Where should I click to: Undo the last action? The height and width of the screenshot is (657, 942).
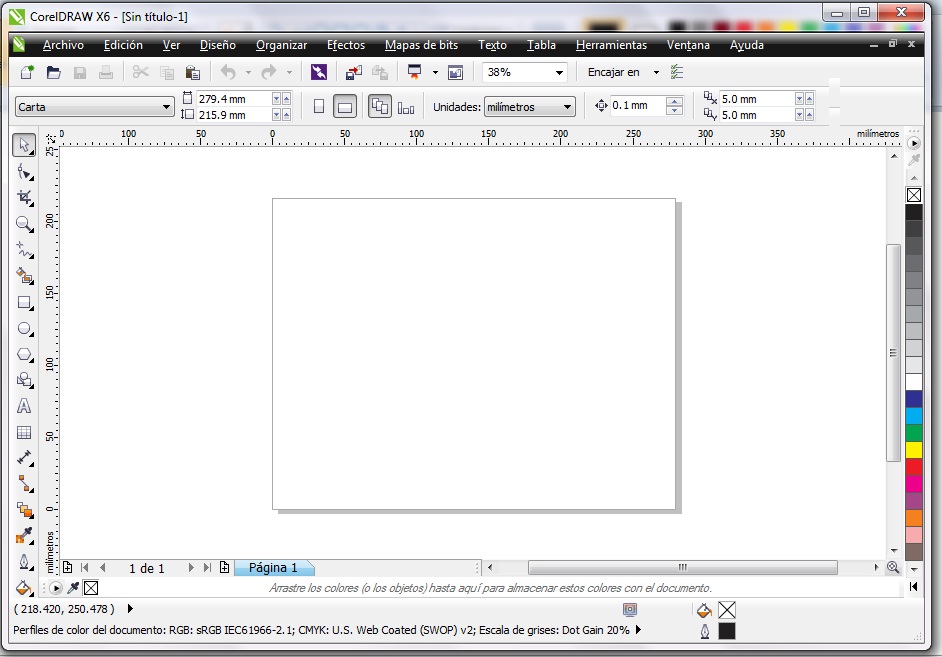[228, 71]
